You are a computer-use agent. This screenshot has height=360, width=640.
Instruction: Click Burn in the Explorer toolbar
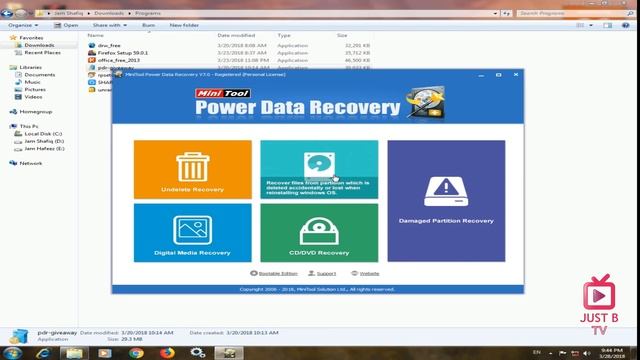(148, 25)
